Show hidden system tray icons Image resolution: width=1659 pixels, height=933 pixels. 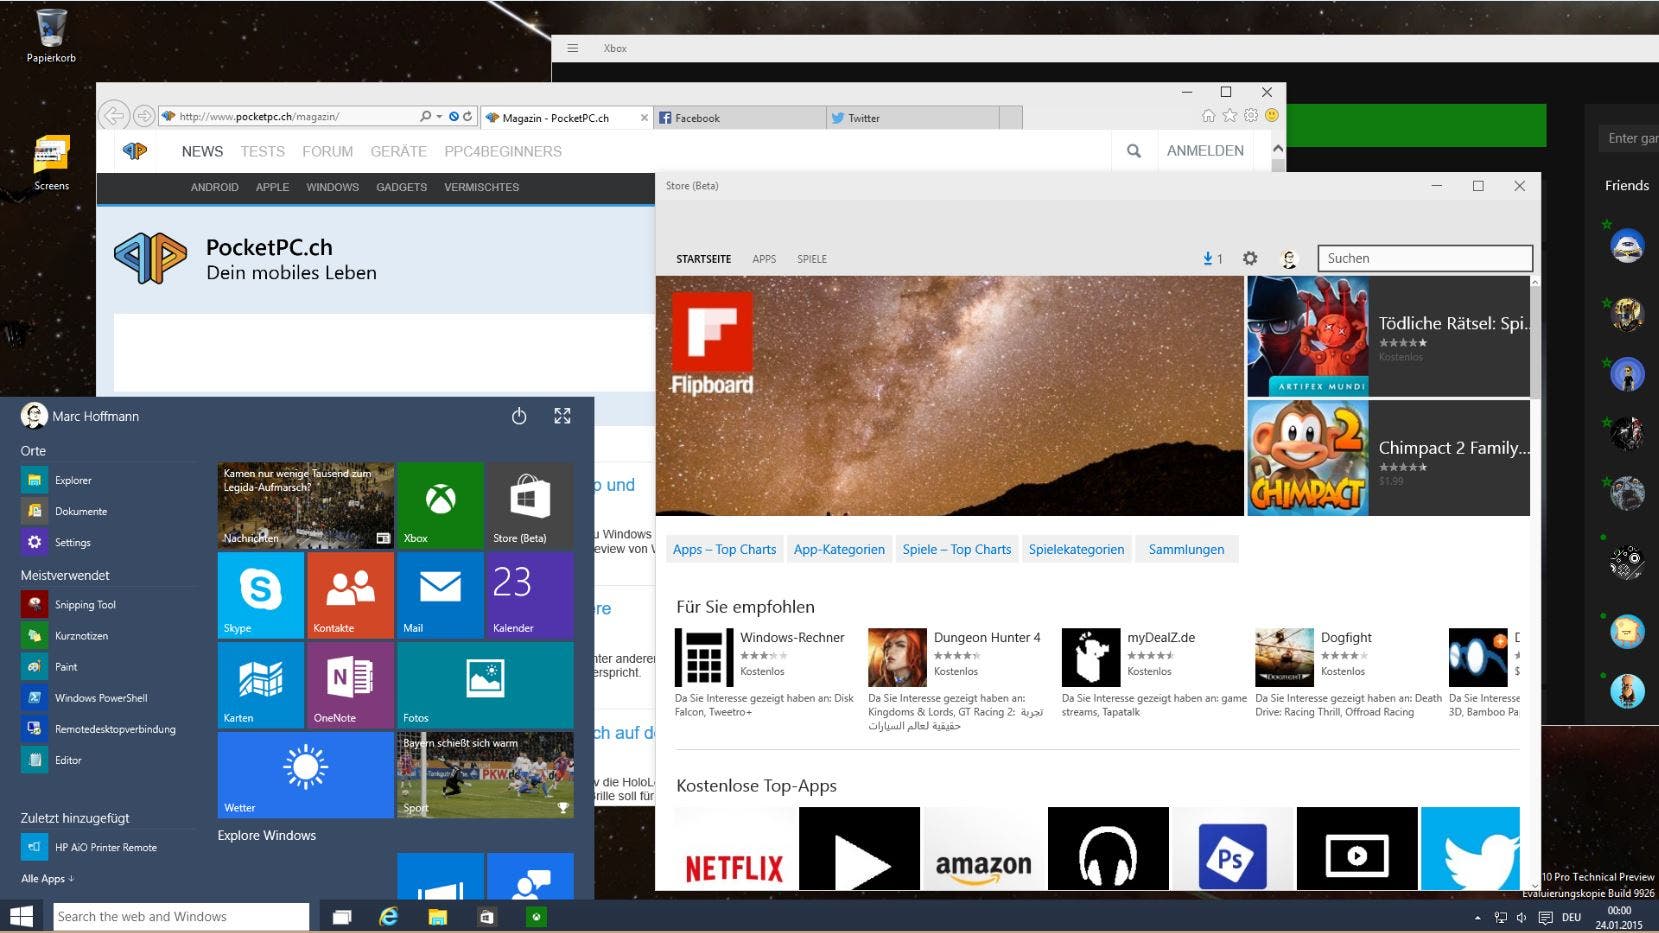1477,917
